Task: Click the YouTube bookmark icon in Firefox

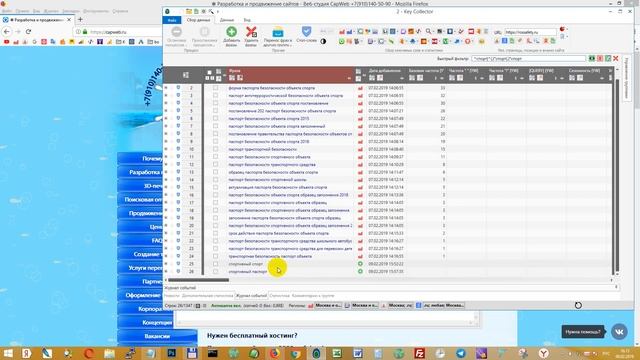Action: [x=7, y=42]
